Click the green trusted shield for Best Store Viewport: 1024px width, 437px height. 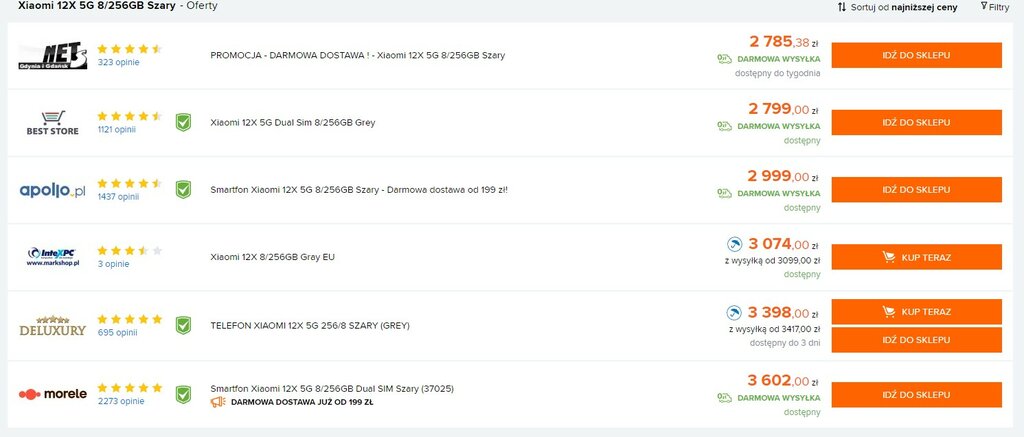pyautogui.click(x=184, y=122)
